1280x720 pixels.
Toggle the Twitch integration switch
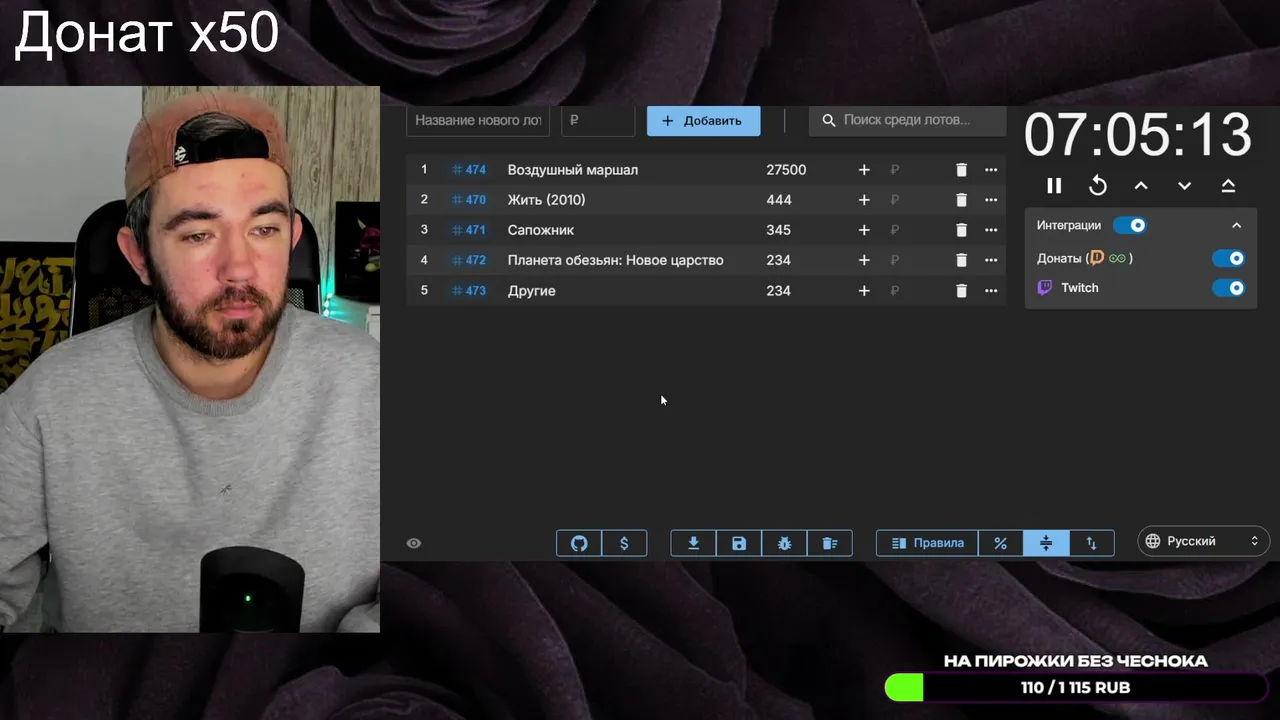(1228, 288)
